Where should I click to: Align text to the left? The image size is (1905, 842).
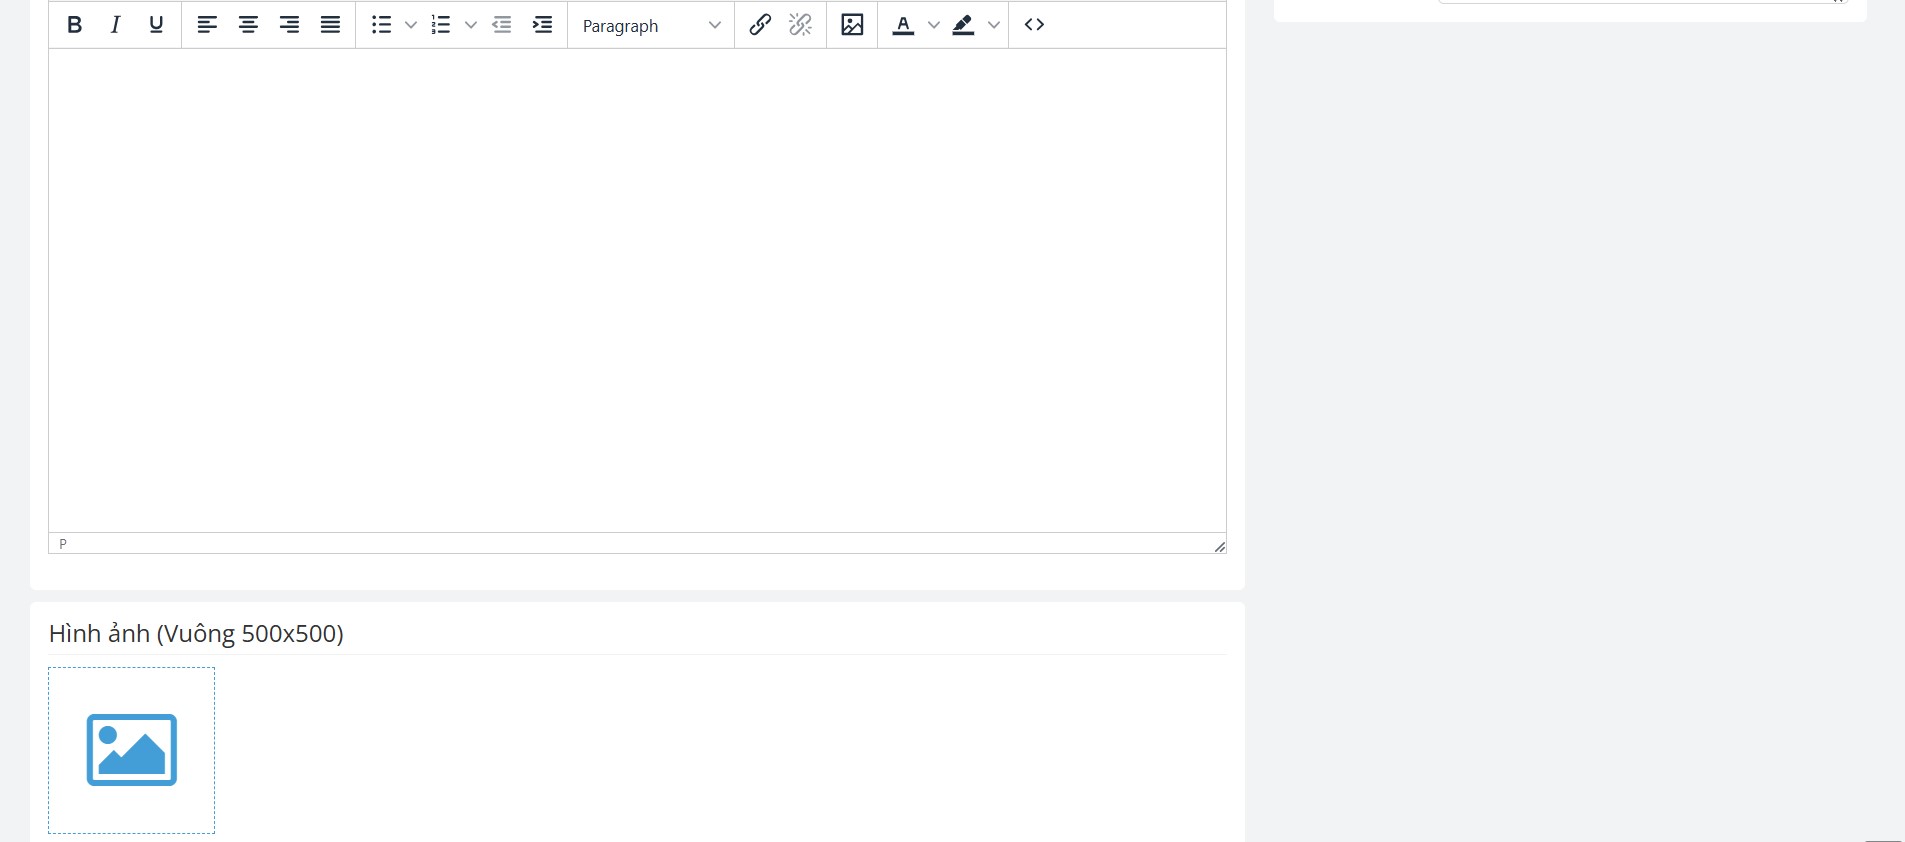click(207, 25)
